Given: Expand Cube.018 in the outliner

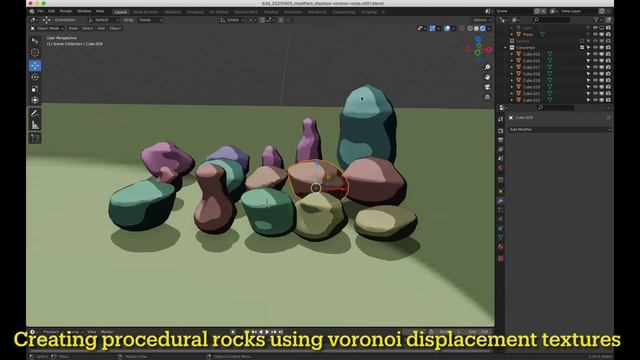Looking at the screenshot, I should point(512,74).
